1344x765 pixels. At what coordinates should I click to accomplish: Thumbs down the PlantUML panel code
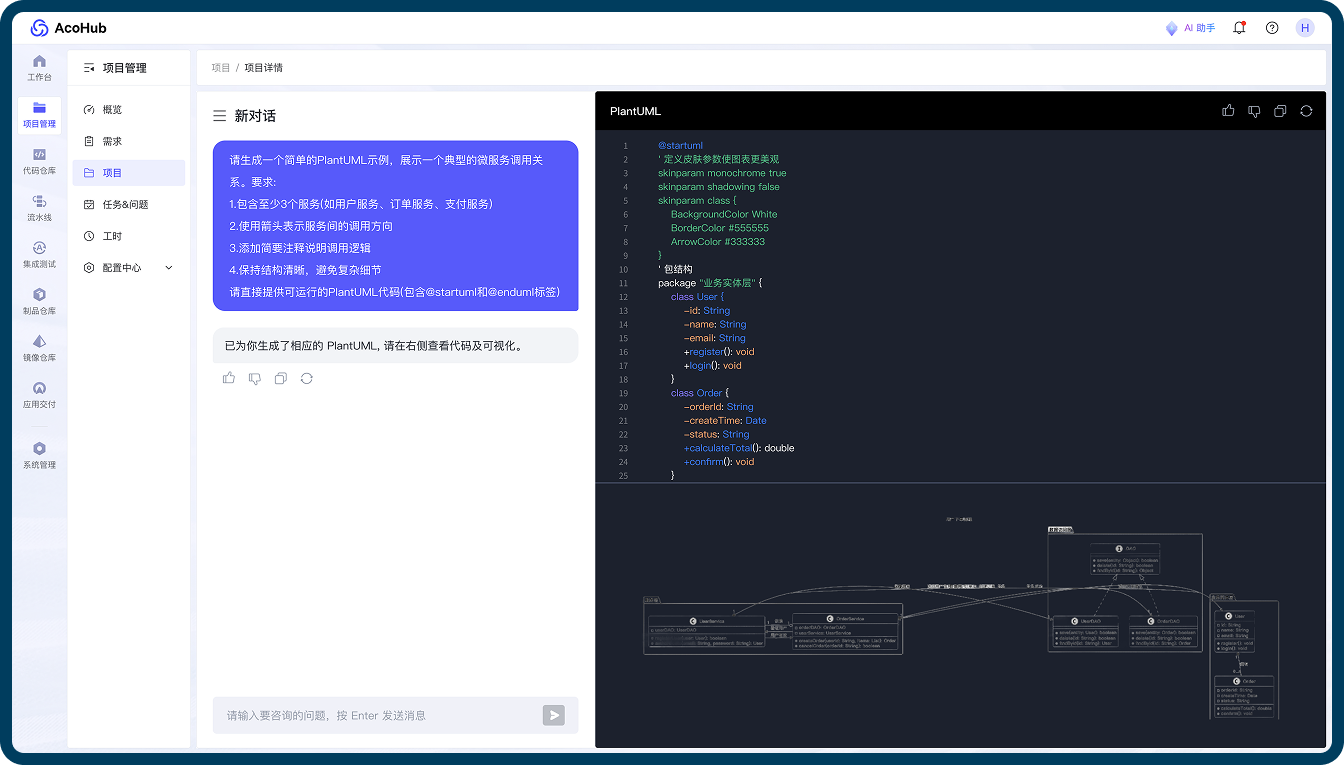tap(1254, 111)
